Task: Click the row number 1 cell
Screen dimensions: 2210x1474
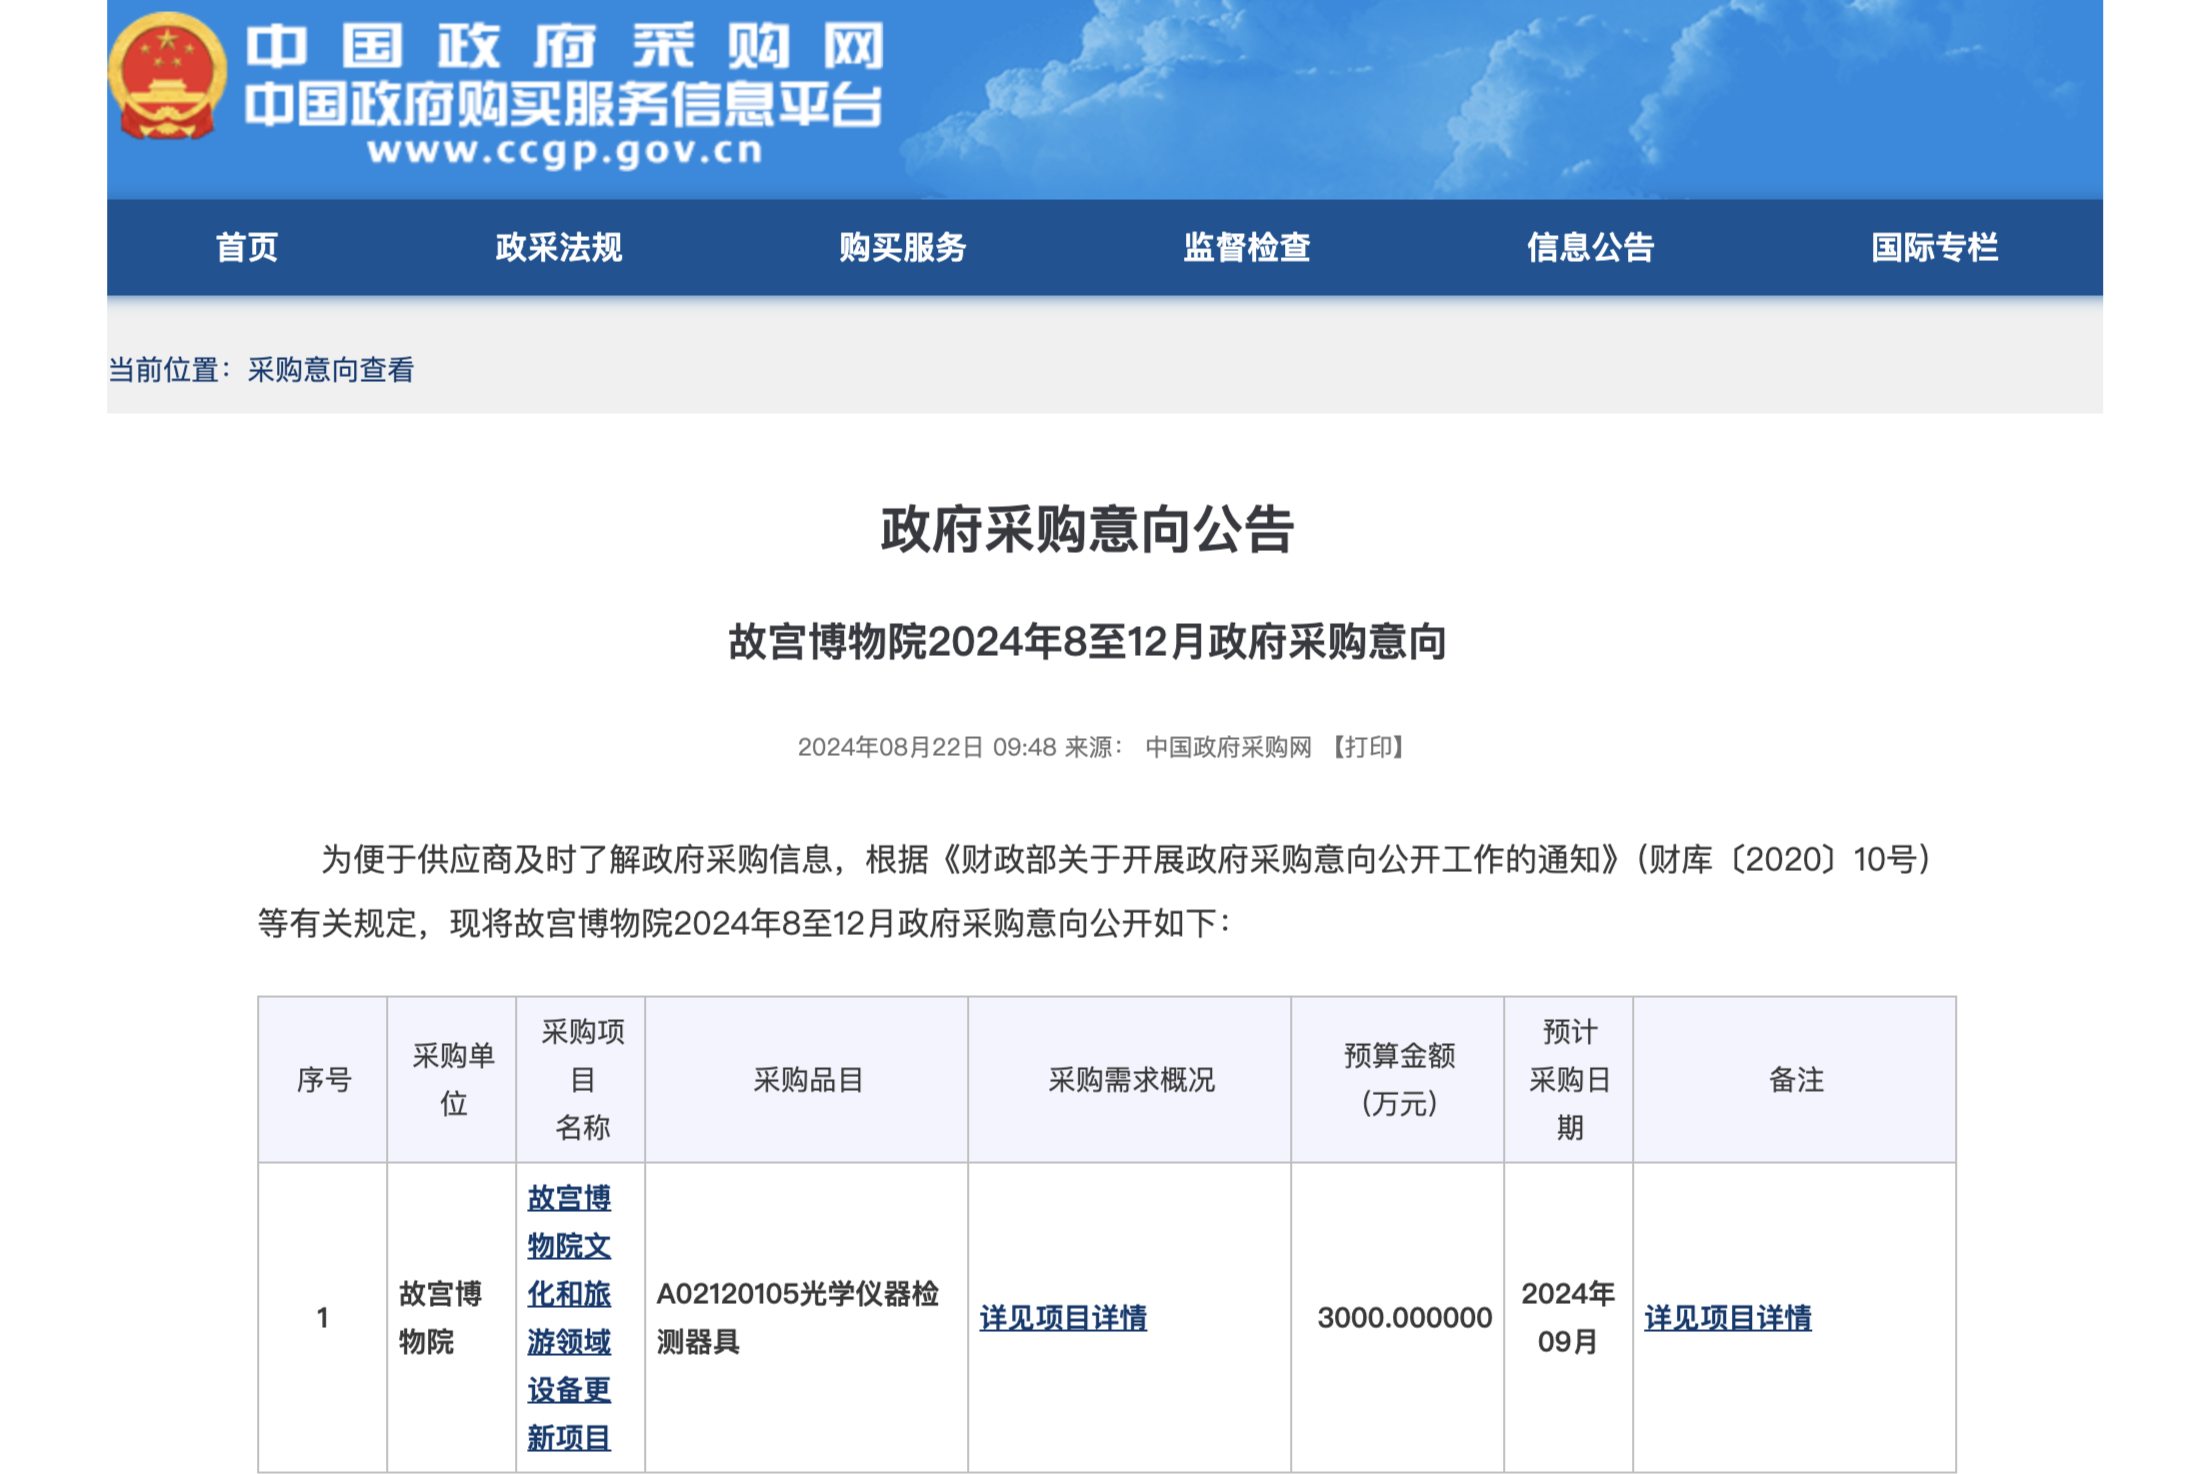Action: click(x=322, y=1318)
